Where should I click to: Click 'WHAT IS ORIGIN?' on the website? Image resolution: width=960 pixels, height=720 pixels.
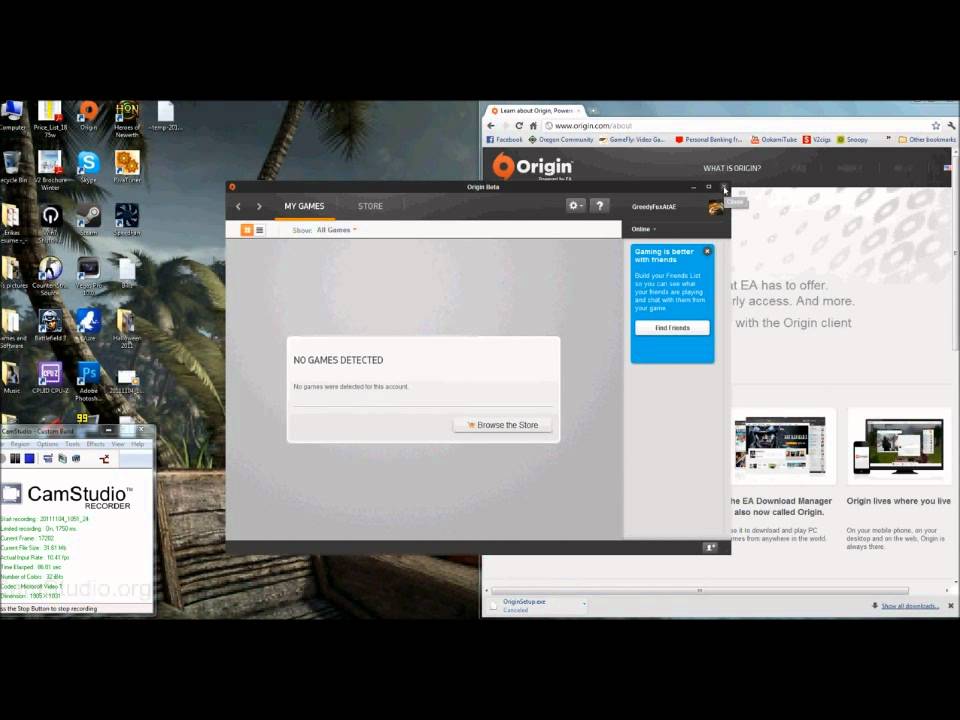(732, 168)
